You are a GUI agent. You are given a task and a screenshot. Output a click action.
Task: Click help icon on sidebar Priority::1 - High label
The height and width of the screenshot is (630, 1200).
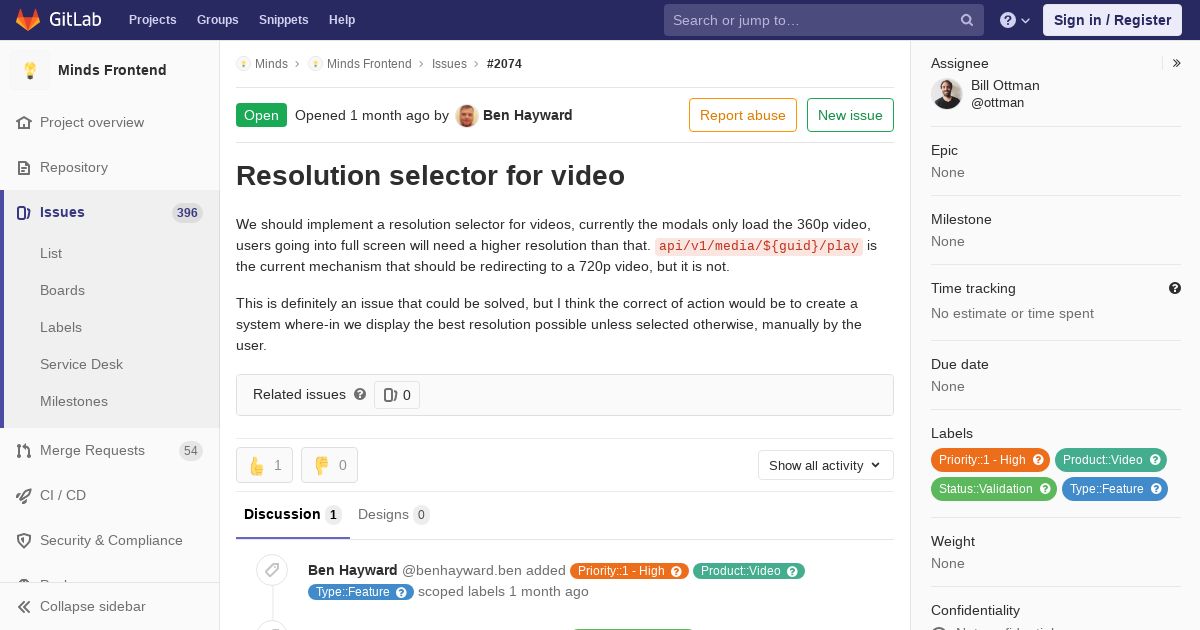coord(1038,460)
